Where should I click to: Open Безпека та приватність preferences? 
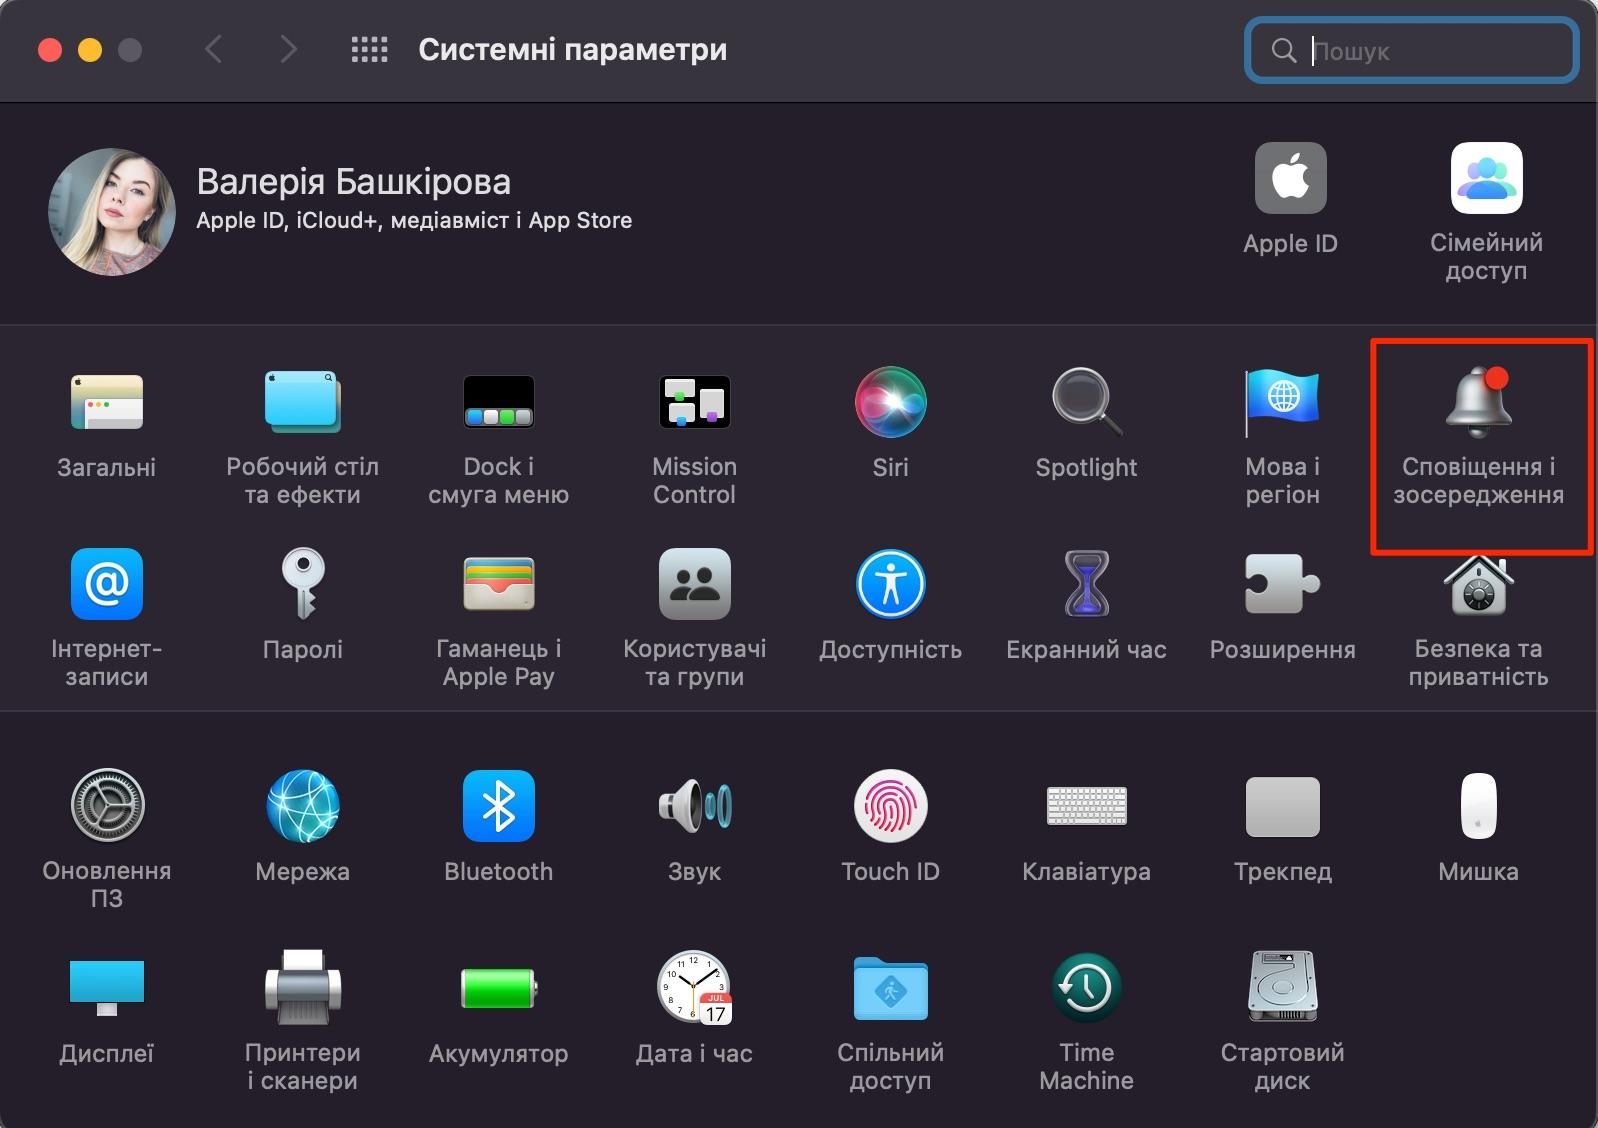[x=1478, y=584]
